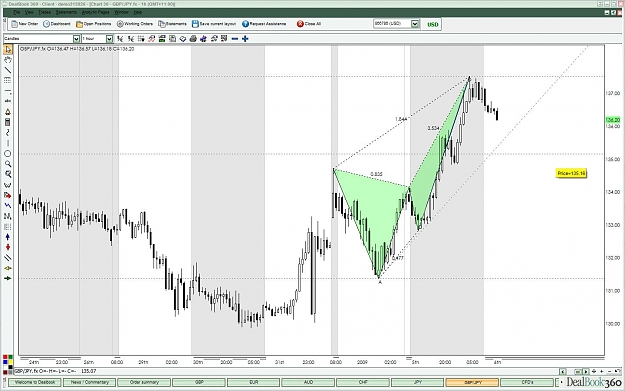625x391 pixels.
Task: Place a red down arrow marker
Action: (8, 248)
